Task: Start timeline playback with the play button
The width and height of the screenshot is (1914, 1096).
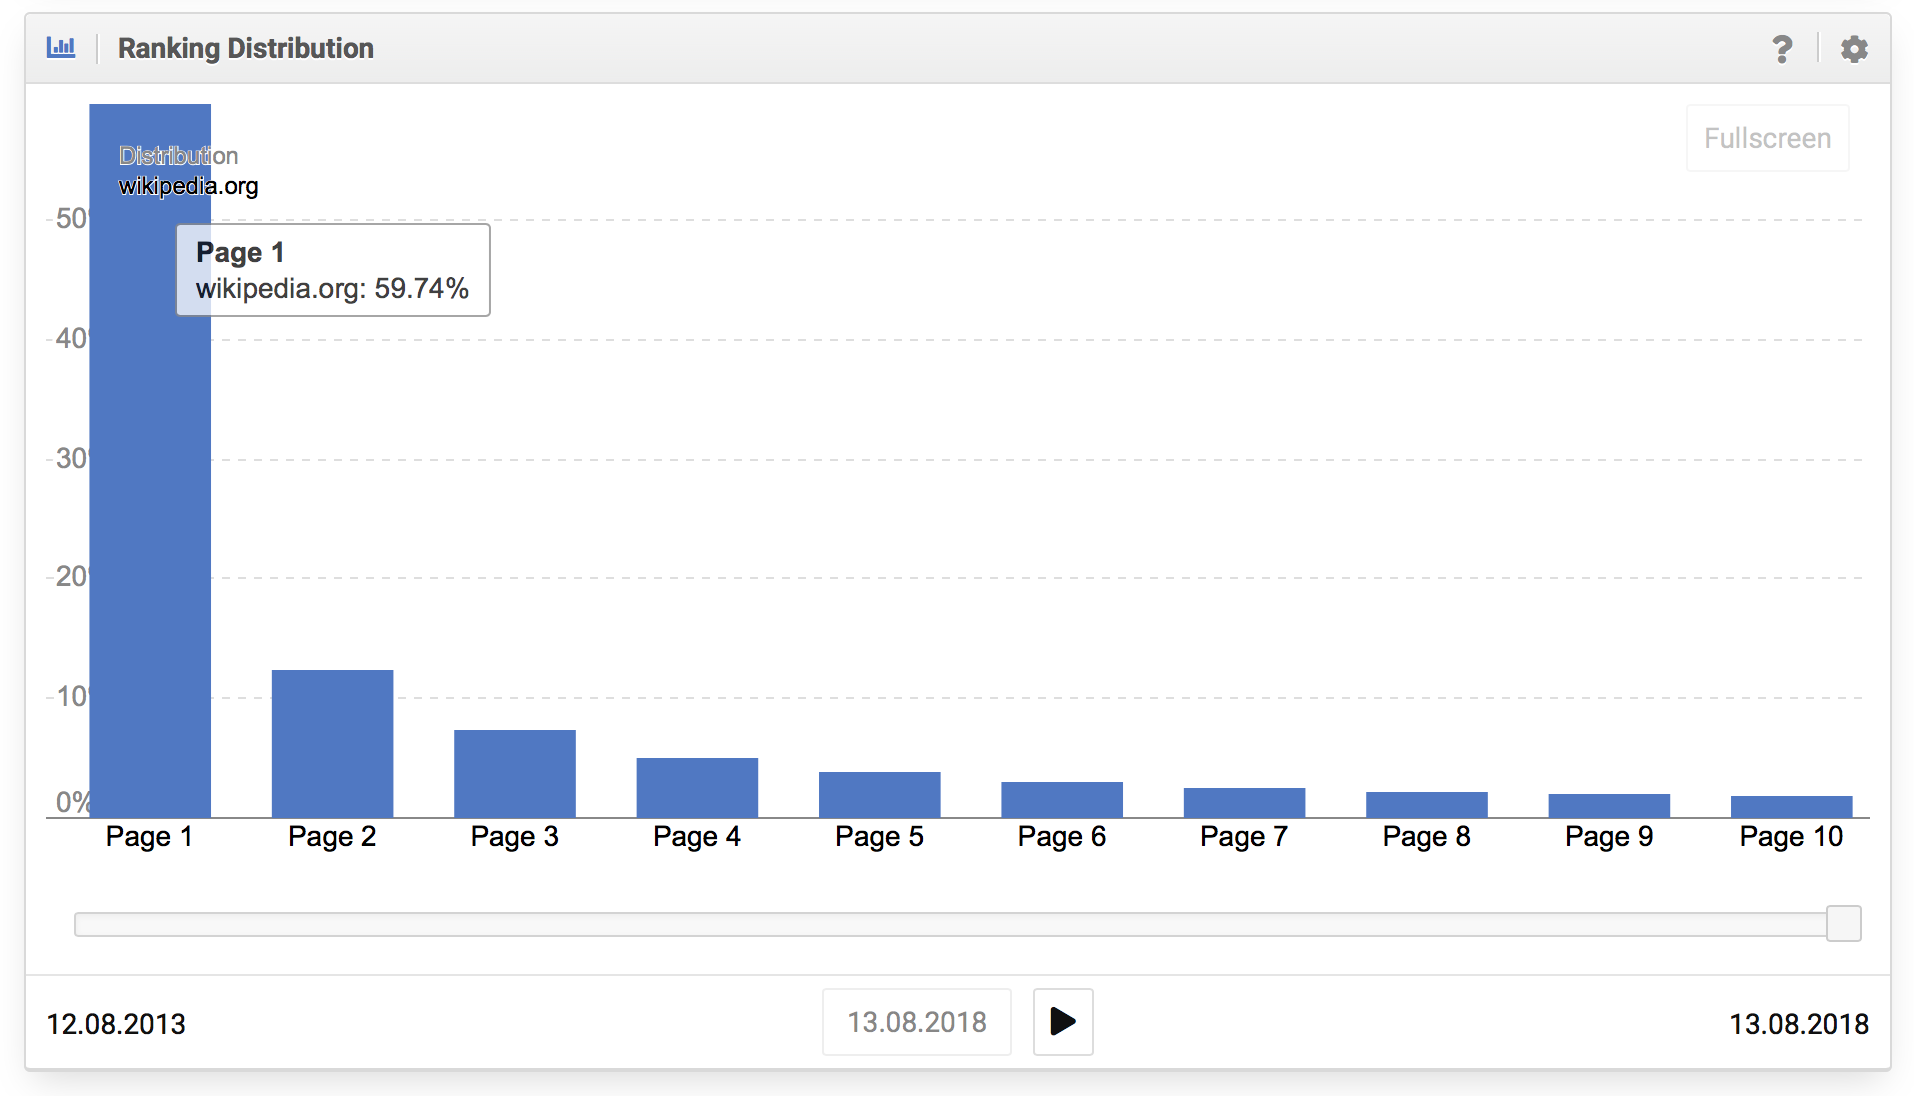Action: (x=1063, y=1021)
